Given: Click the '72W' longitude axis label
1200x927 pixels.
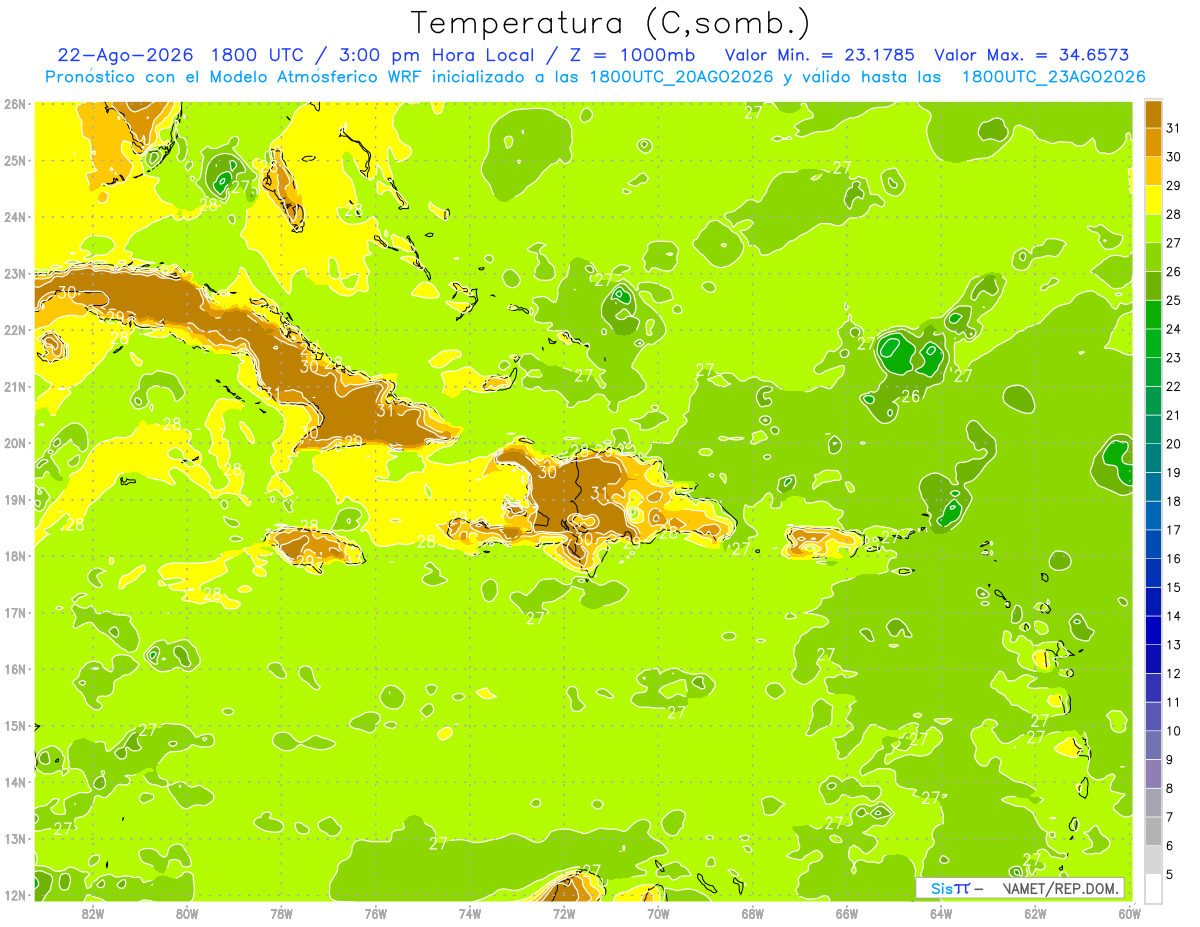Looking at the screenshot, I should pyautogui.click(x=564, y=913).
